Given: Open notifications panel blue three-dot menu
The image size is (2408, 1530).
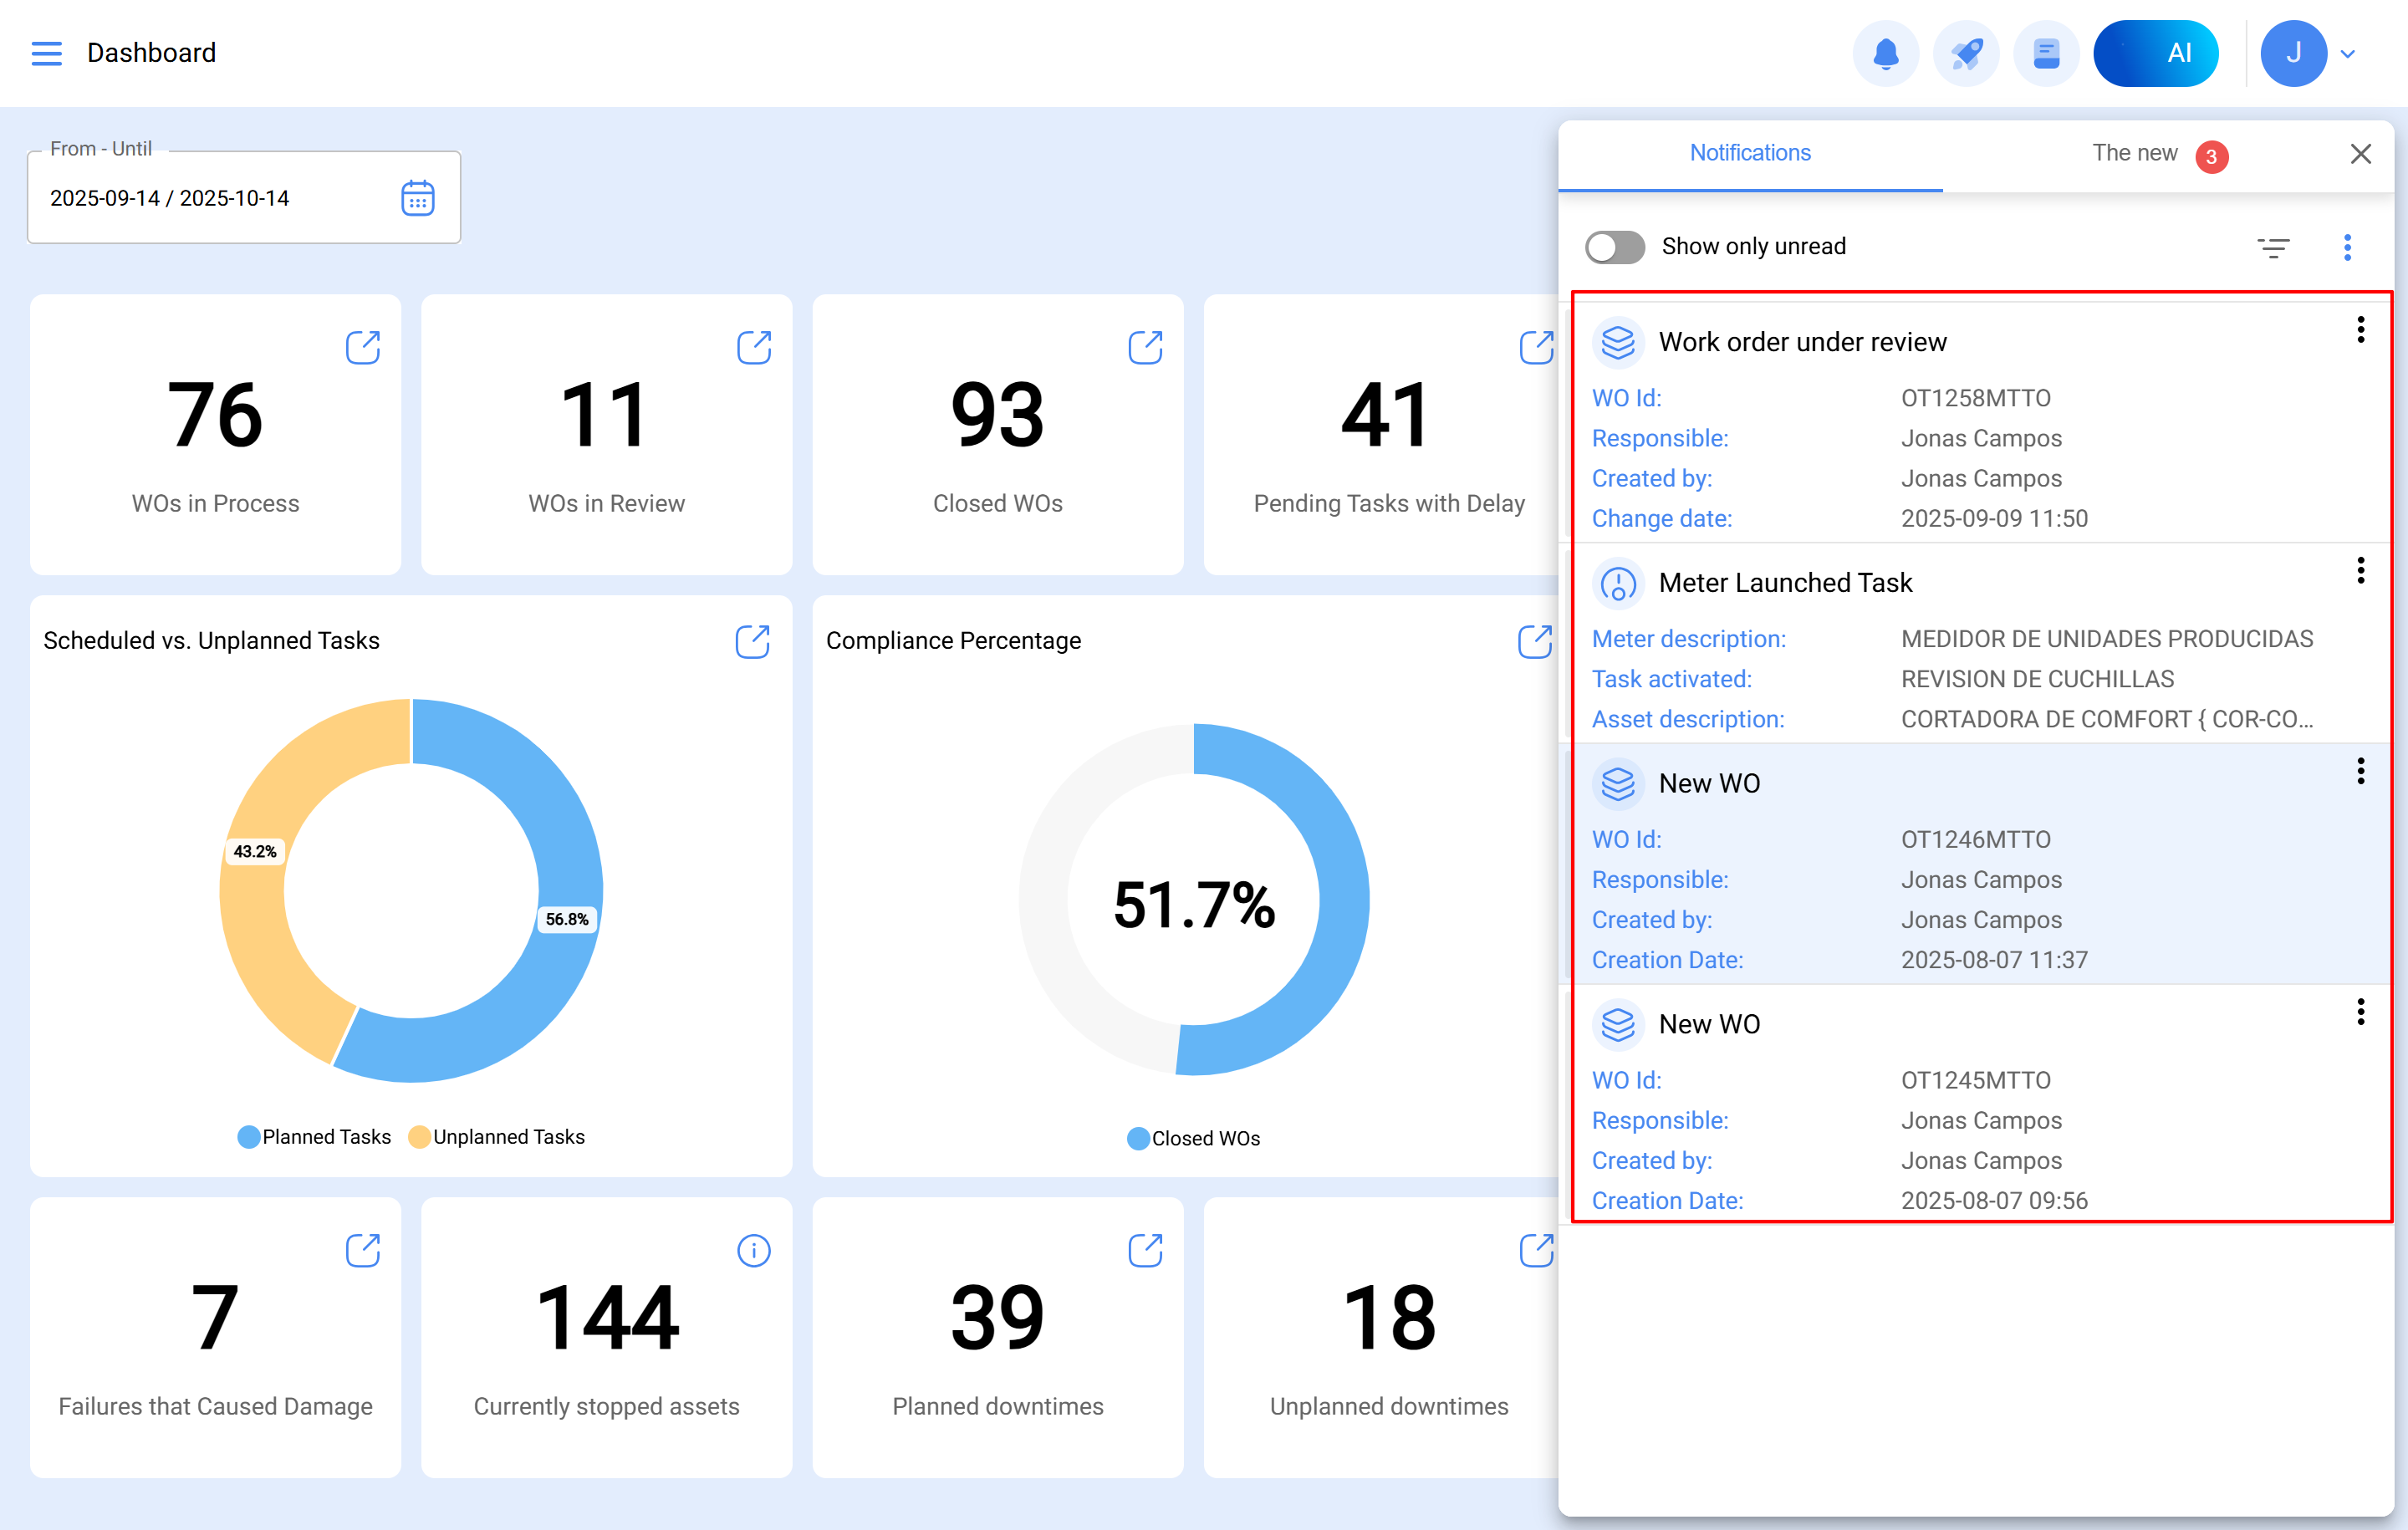Looking at the screenshot, I should coord(2347,247).
